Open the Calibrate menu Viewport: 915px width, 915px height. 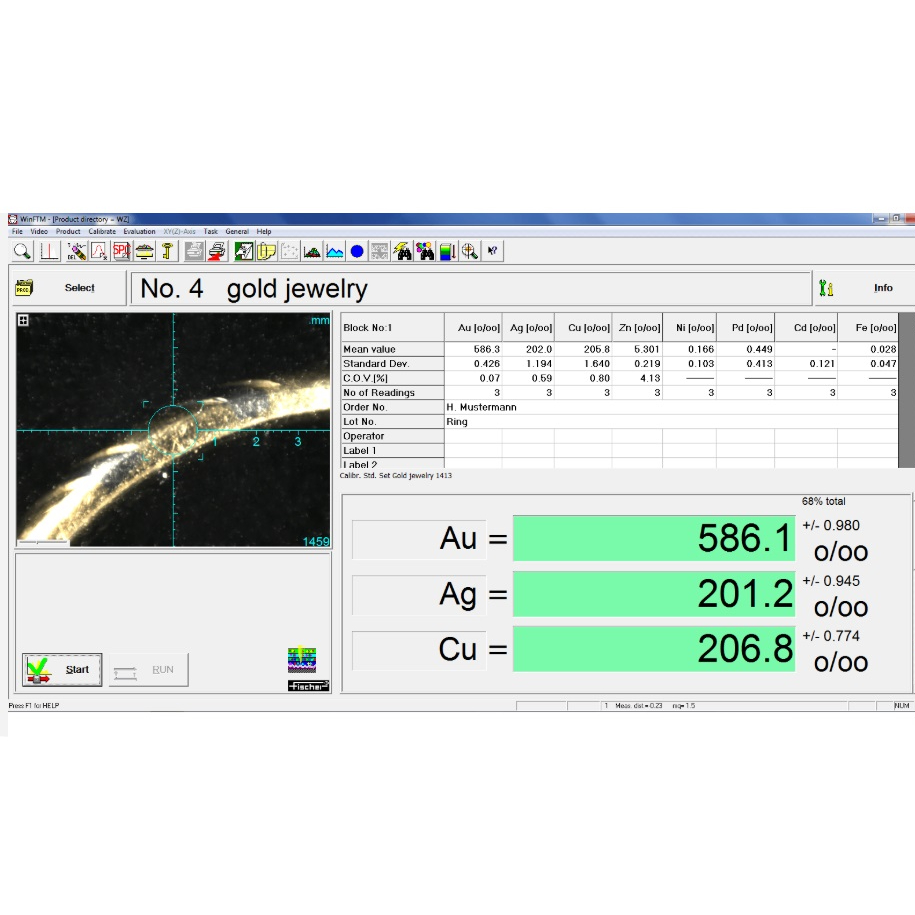pos(102,232)
